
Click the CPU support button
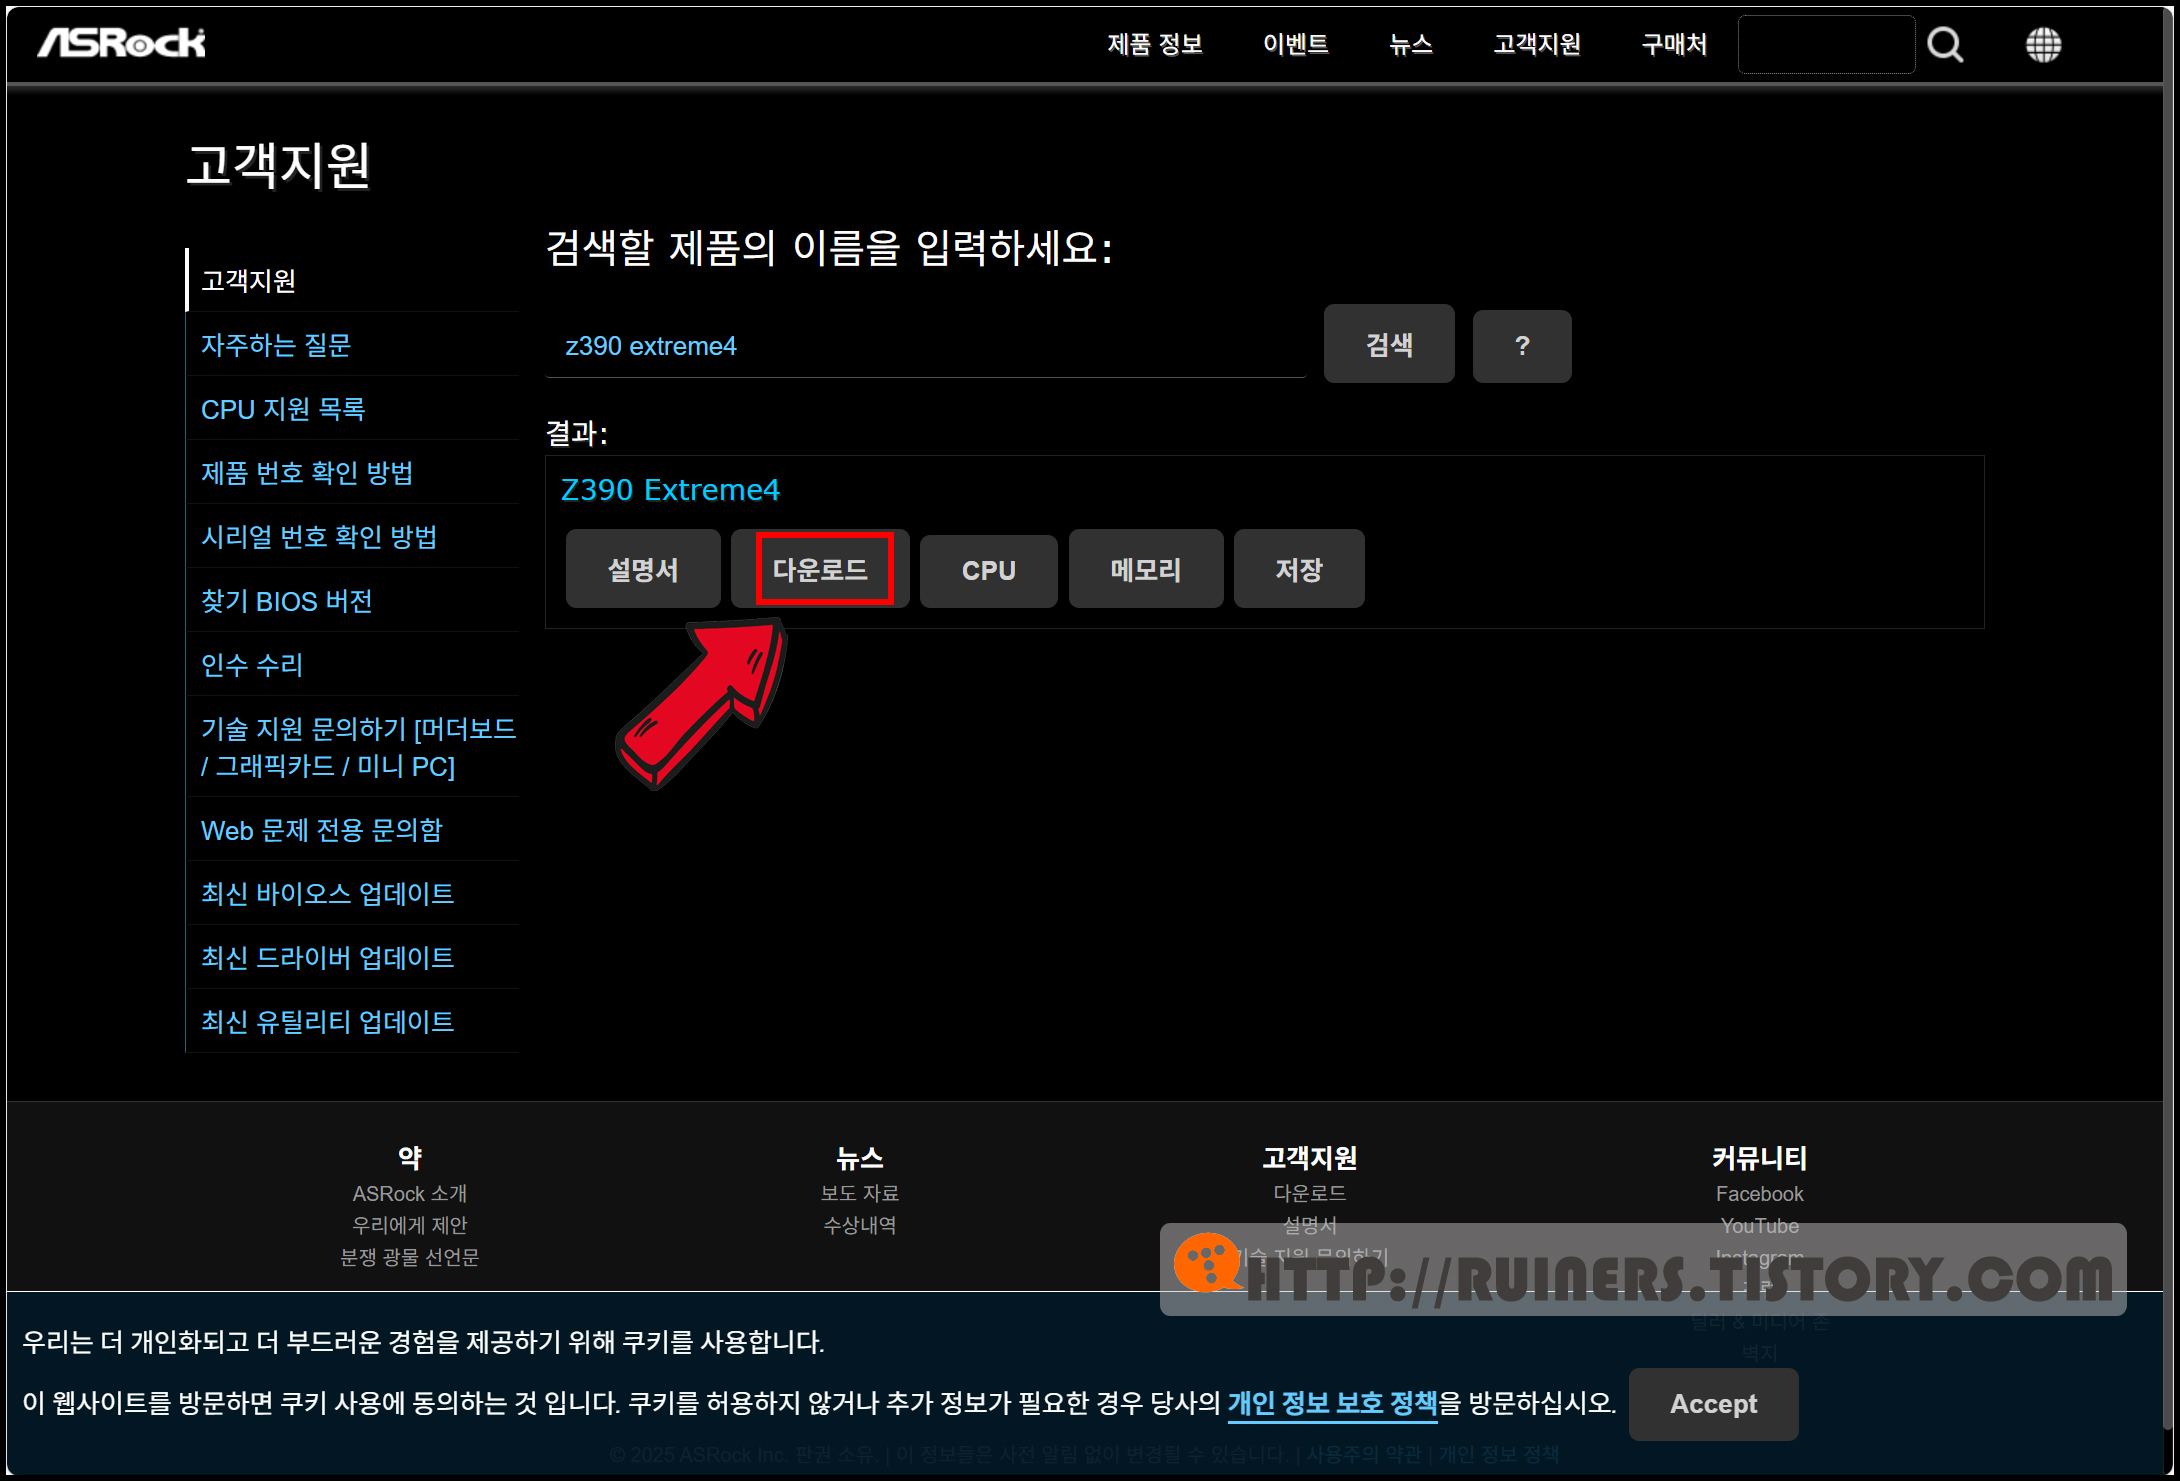988,570
